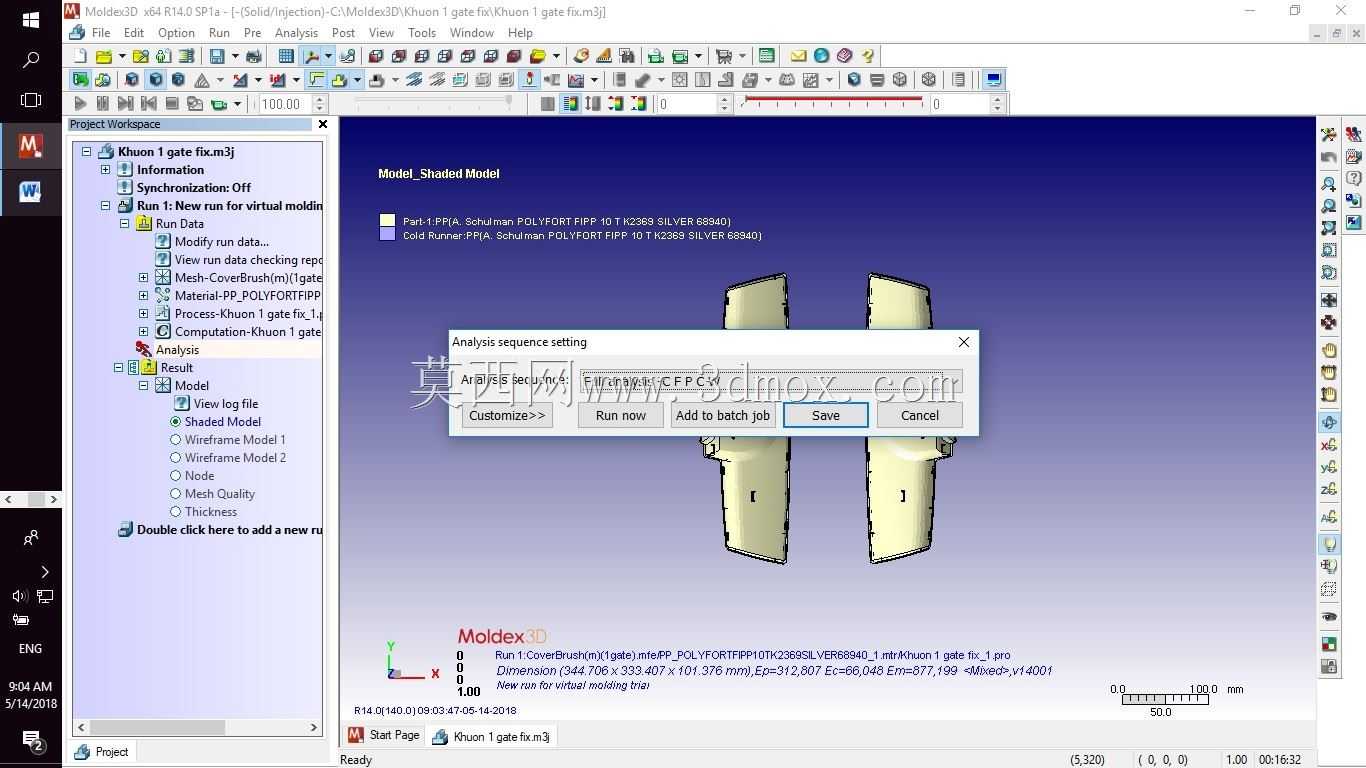
Task: Click the yellow question mark help icon
Action: coord(867,56)
